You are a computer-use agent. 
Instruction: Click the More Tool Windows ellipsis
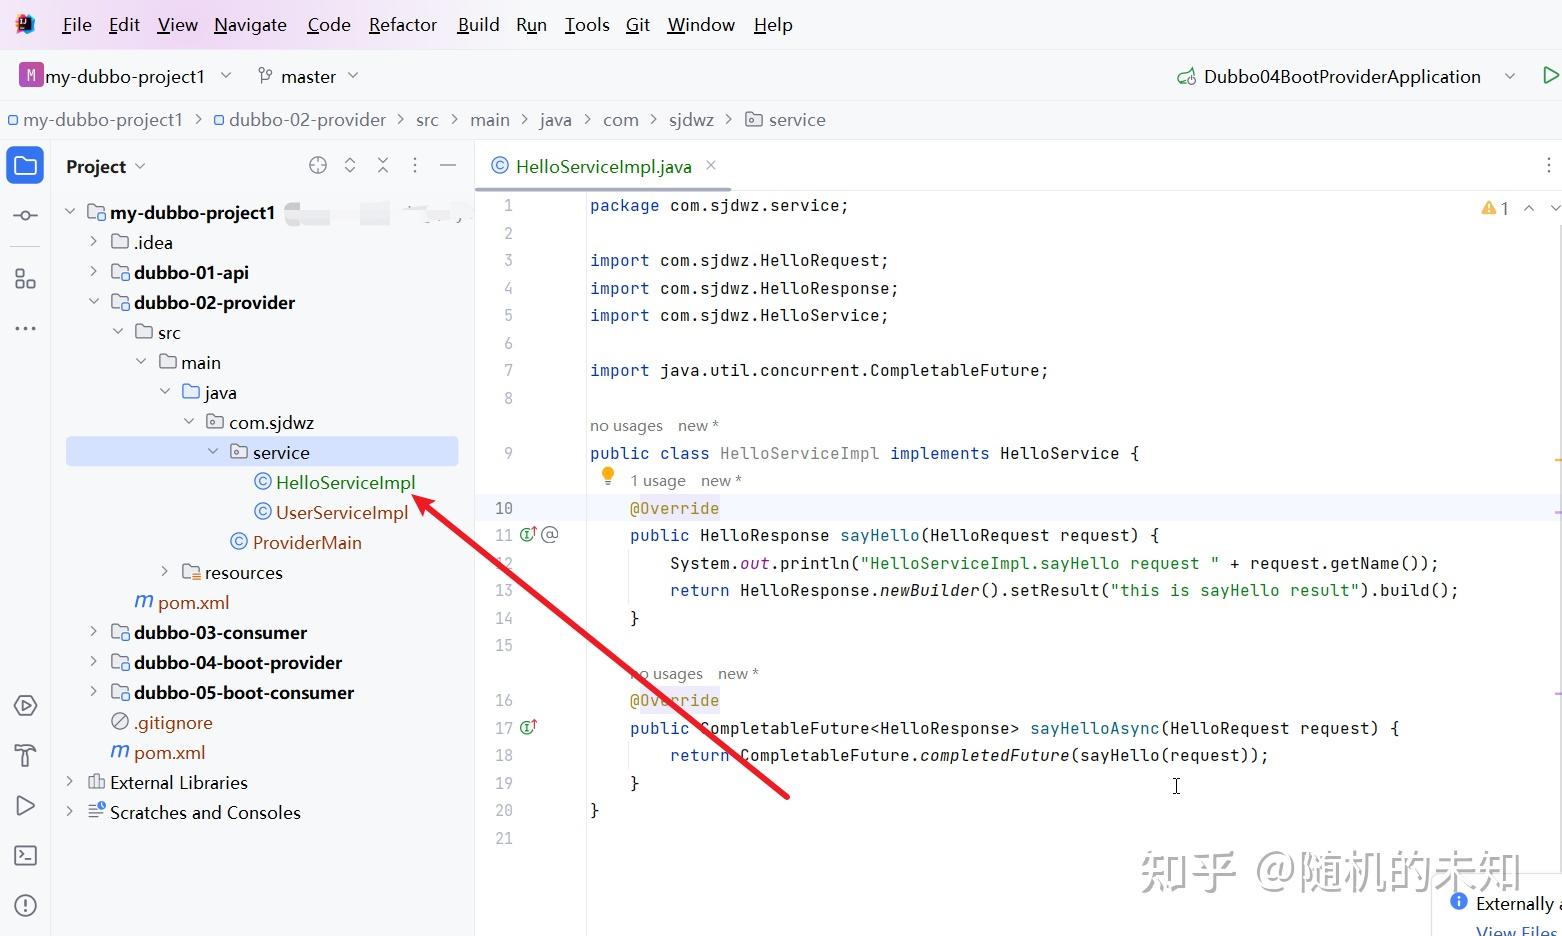point(25,328)
